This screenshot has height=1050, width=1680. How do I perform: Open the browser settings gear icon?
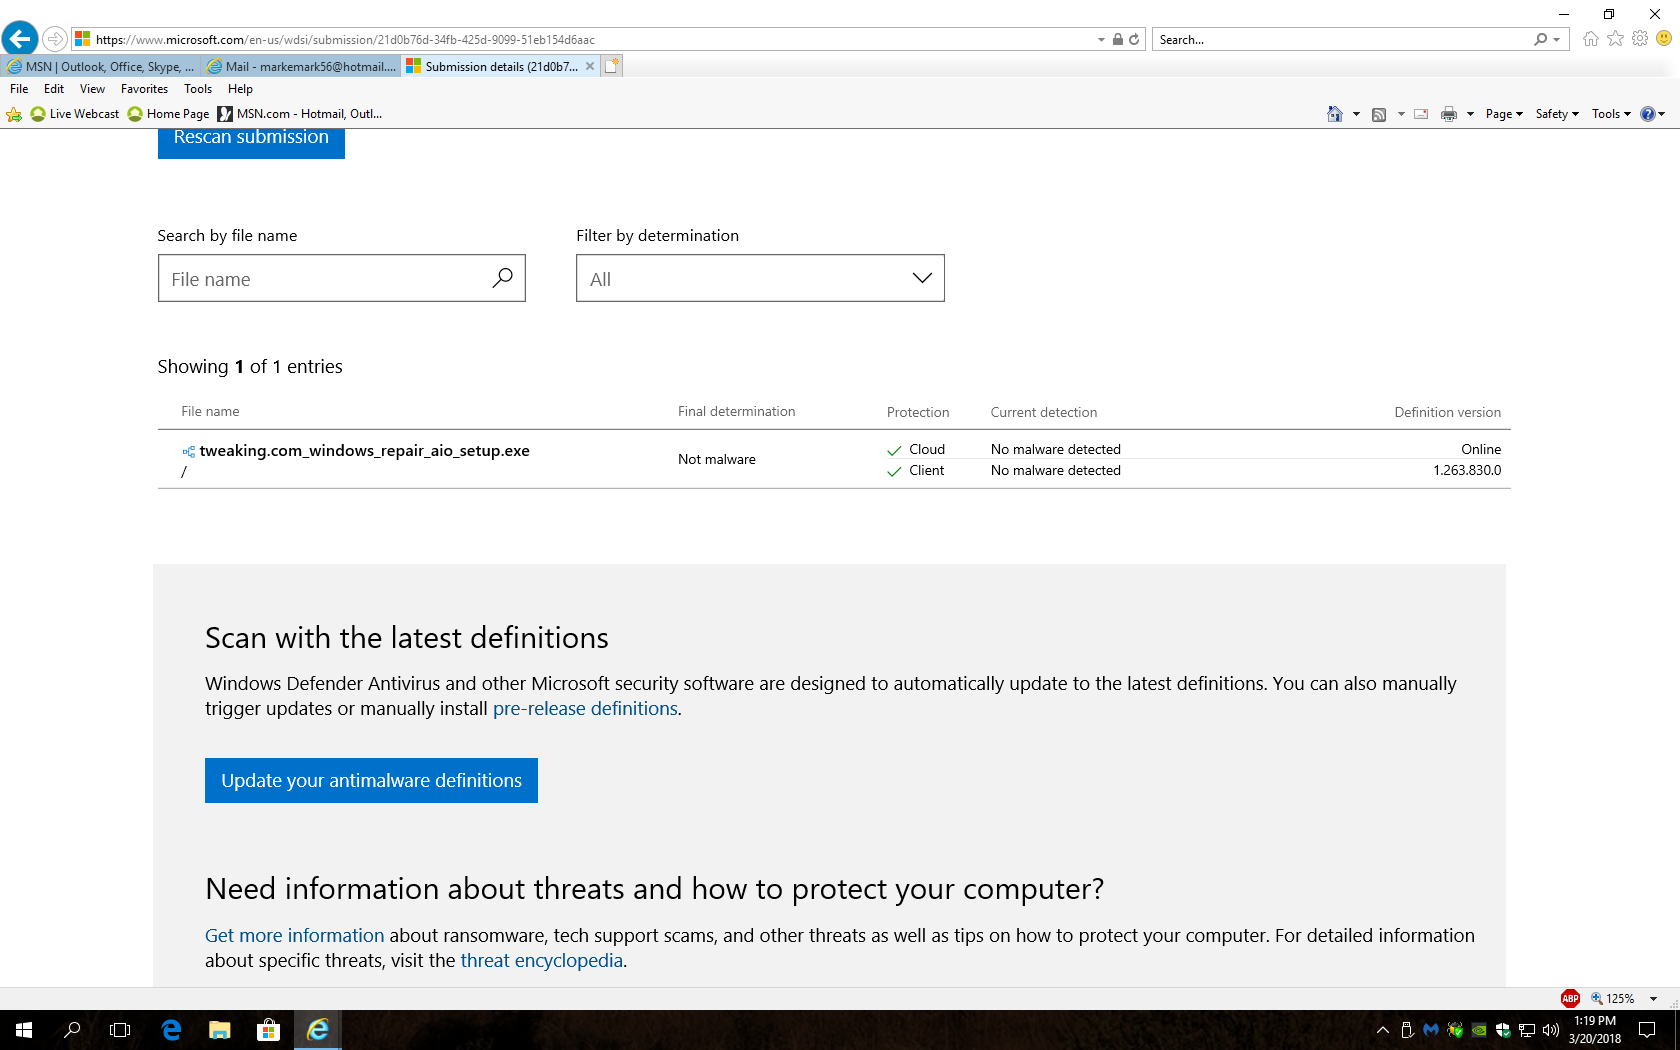[1640, 39]
